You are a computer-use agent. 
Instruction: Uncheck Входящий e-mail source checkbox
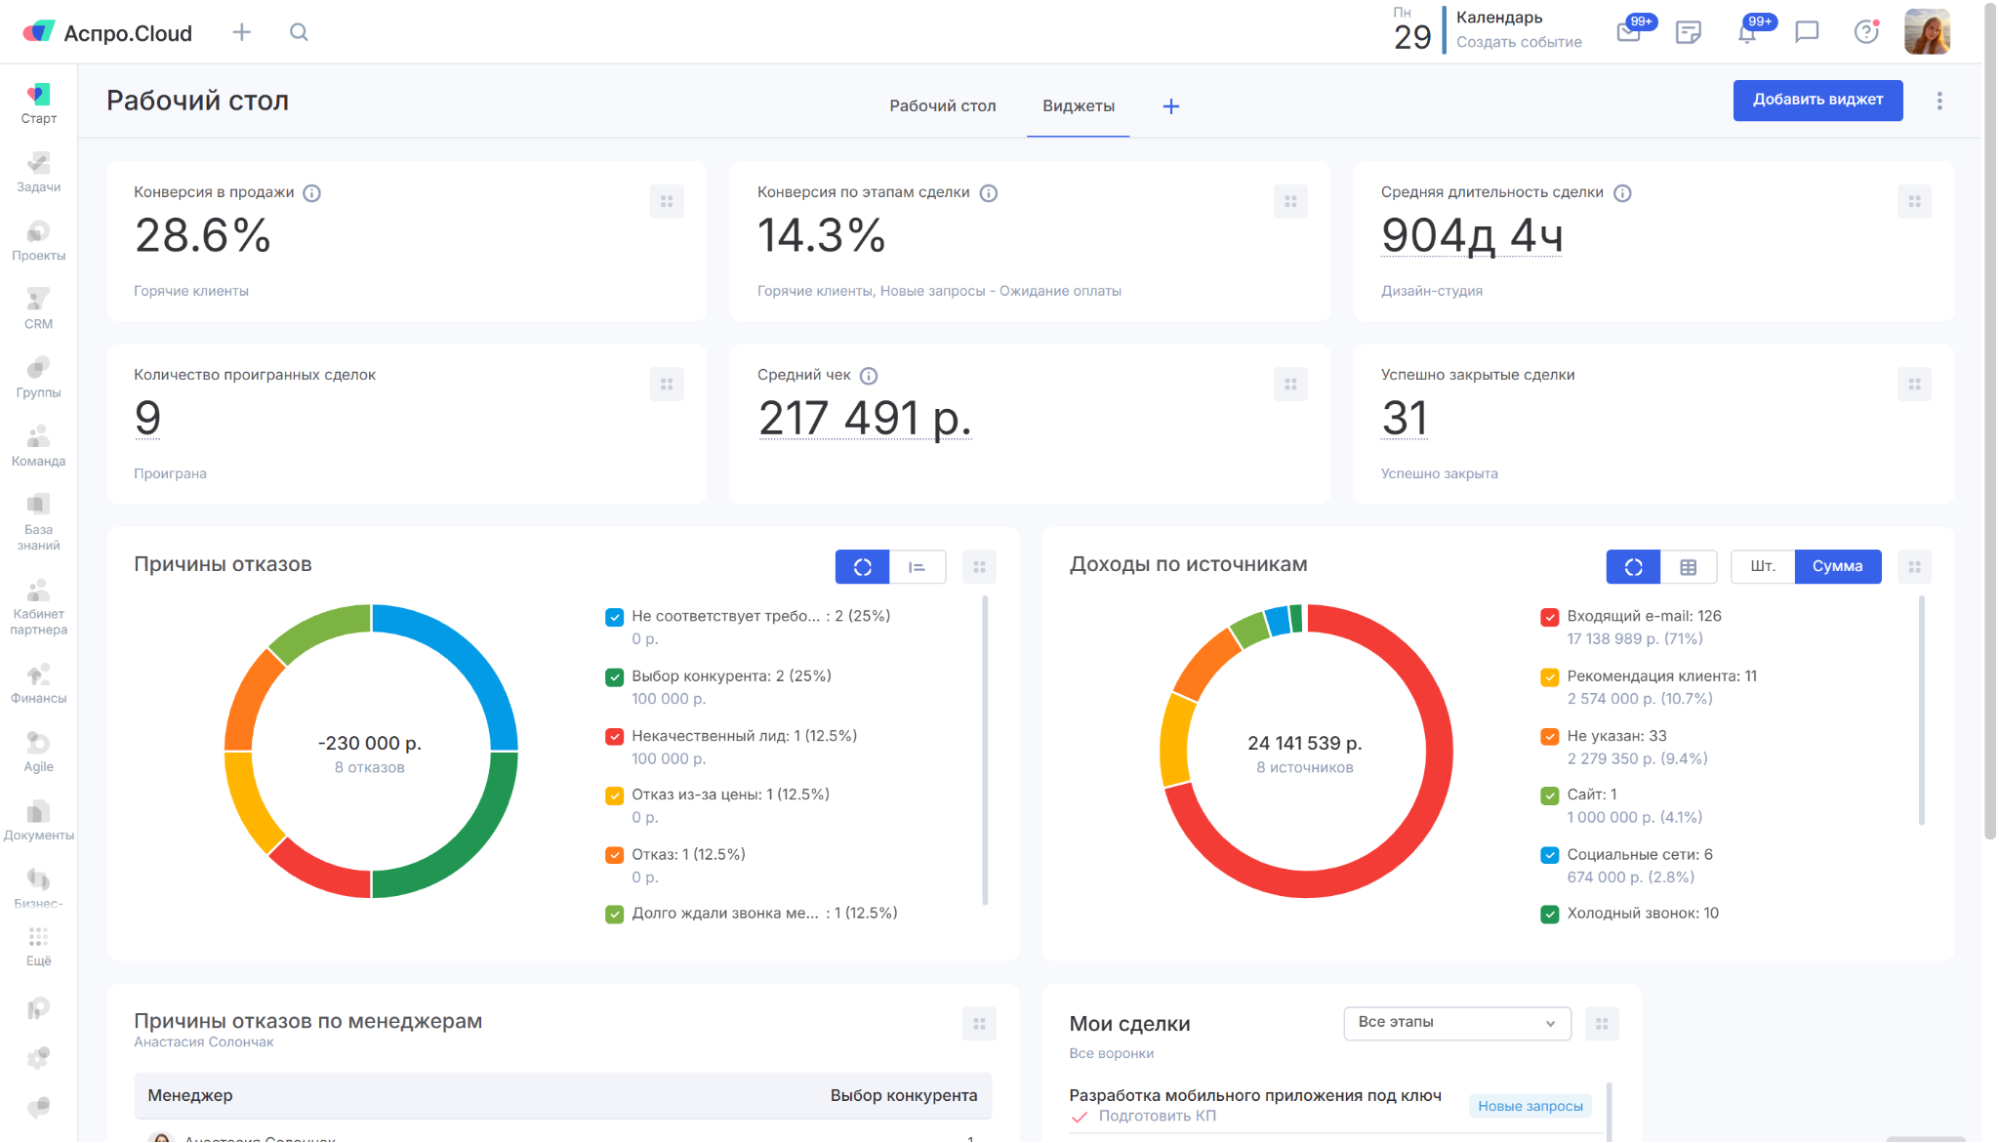[1549, 617]
